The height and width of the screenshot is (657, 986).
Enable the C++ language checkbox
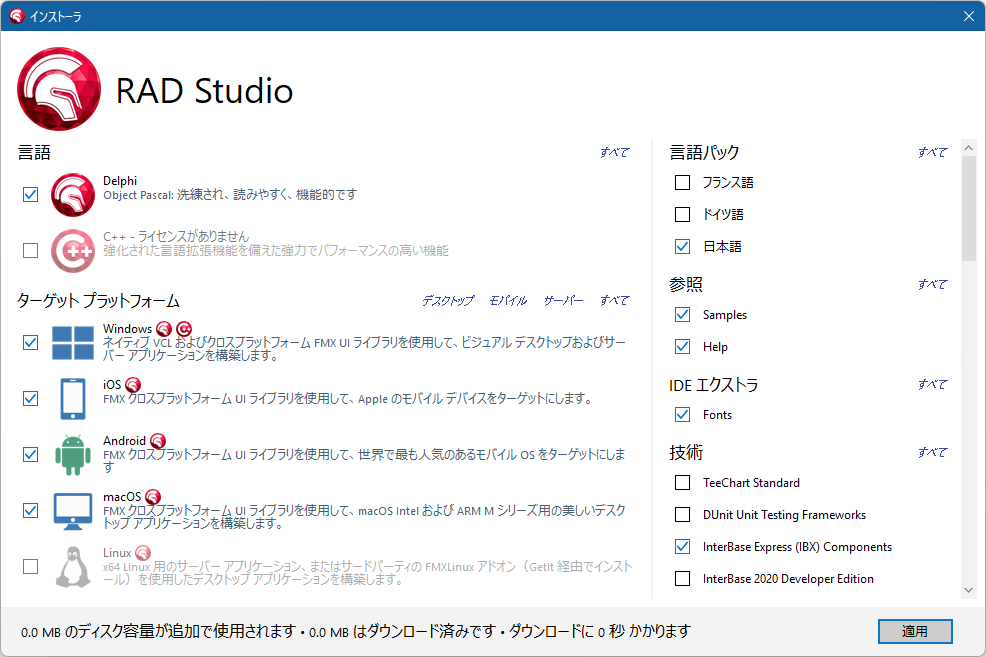coord(30,250)
